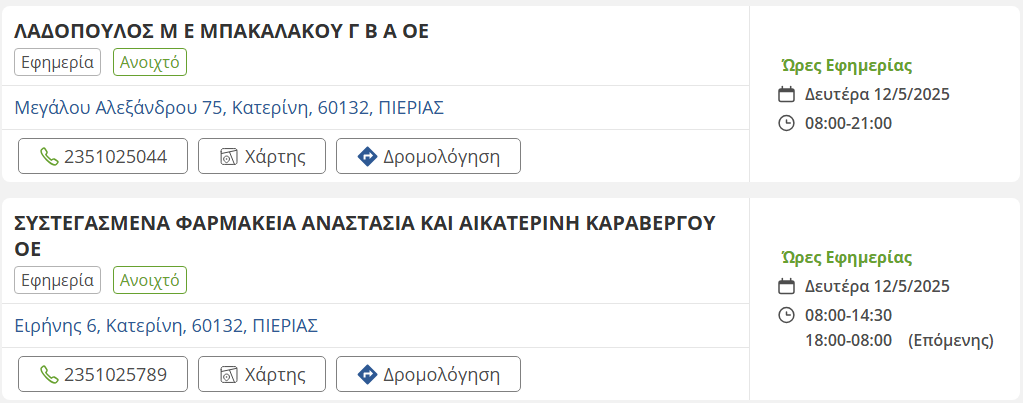Get Δρομολόγηση to Ειρήνης 6
The height and width of the screenshot is (403, 1023).
click(428, 374)
